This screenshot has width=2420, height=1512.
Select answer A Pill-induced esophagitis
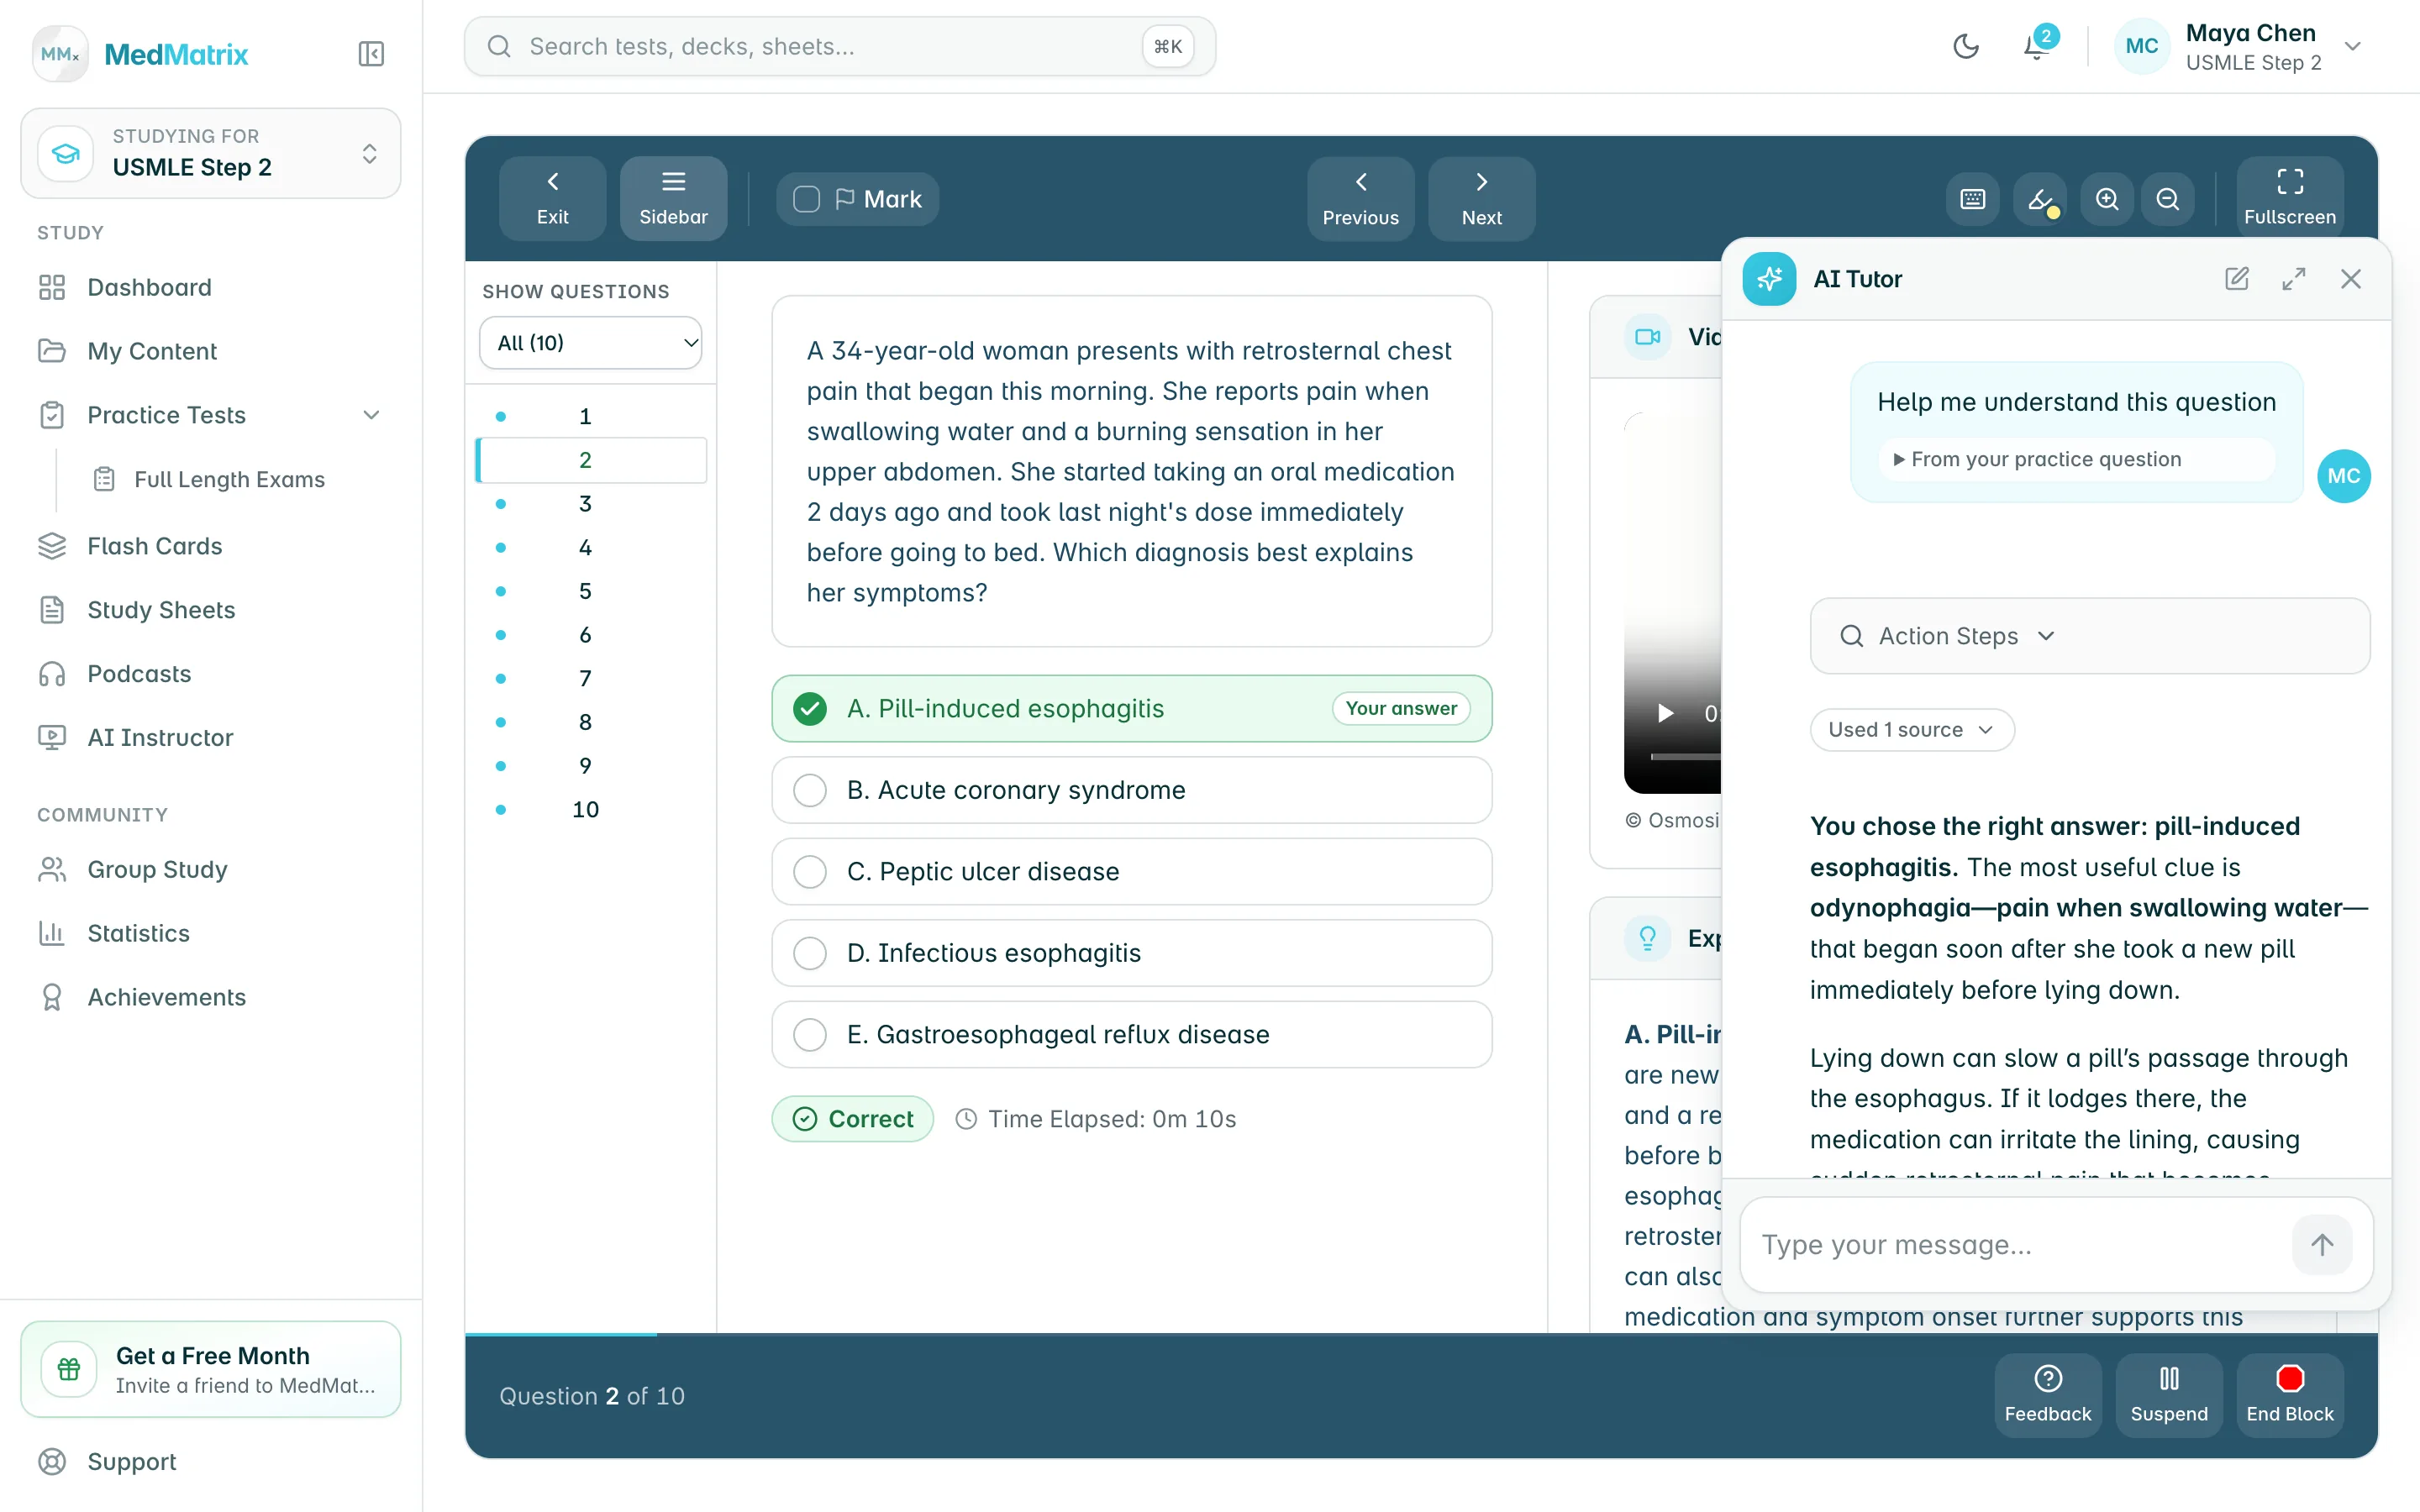[1132, 709]
